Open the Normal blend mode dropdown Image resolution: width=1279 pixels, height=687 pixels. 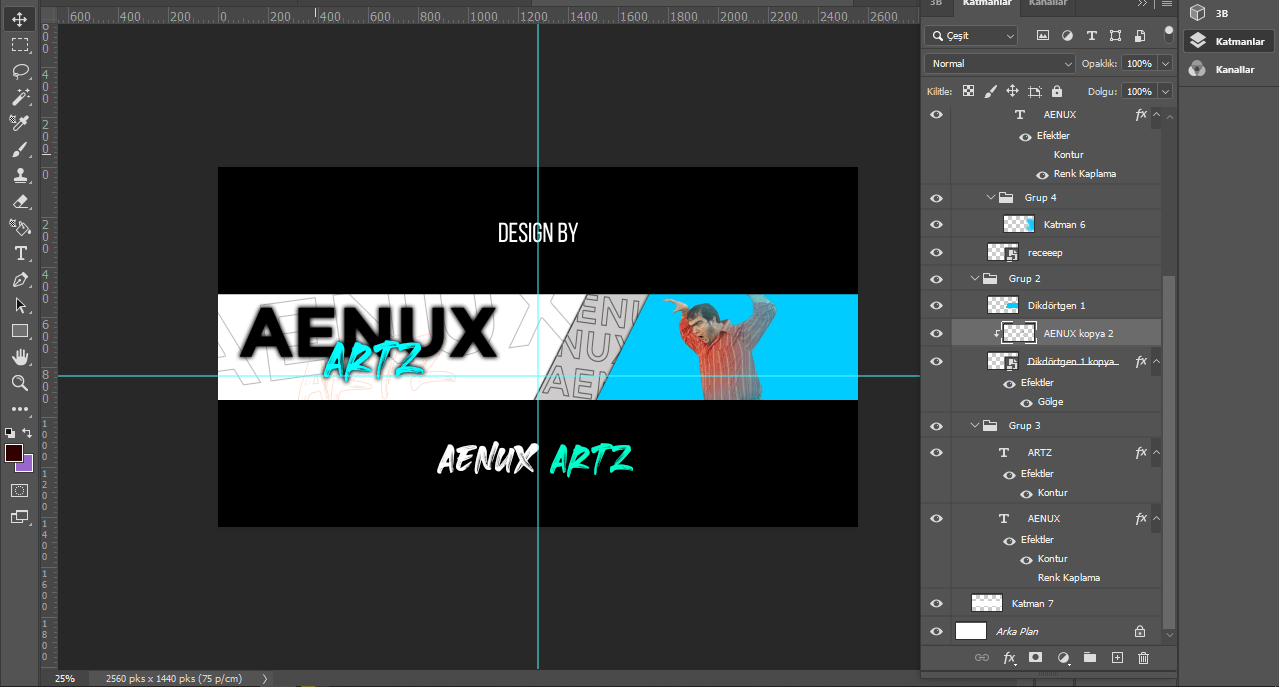coord(1000,63)
